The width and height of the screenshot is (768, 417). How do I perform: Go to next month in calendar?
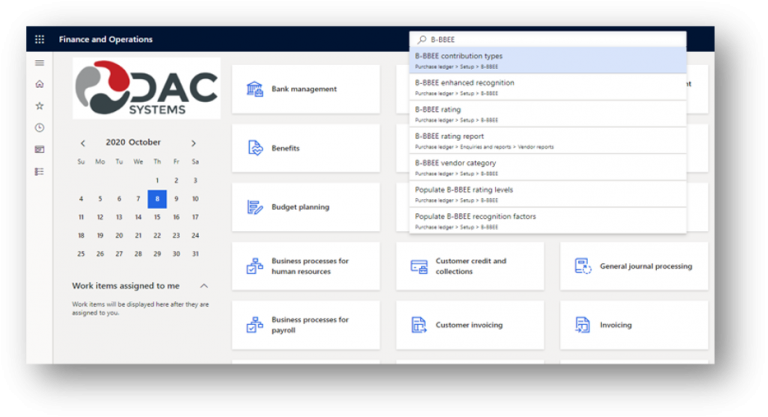click(x=194, y=143)
